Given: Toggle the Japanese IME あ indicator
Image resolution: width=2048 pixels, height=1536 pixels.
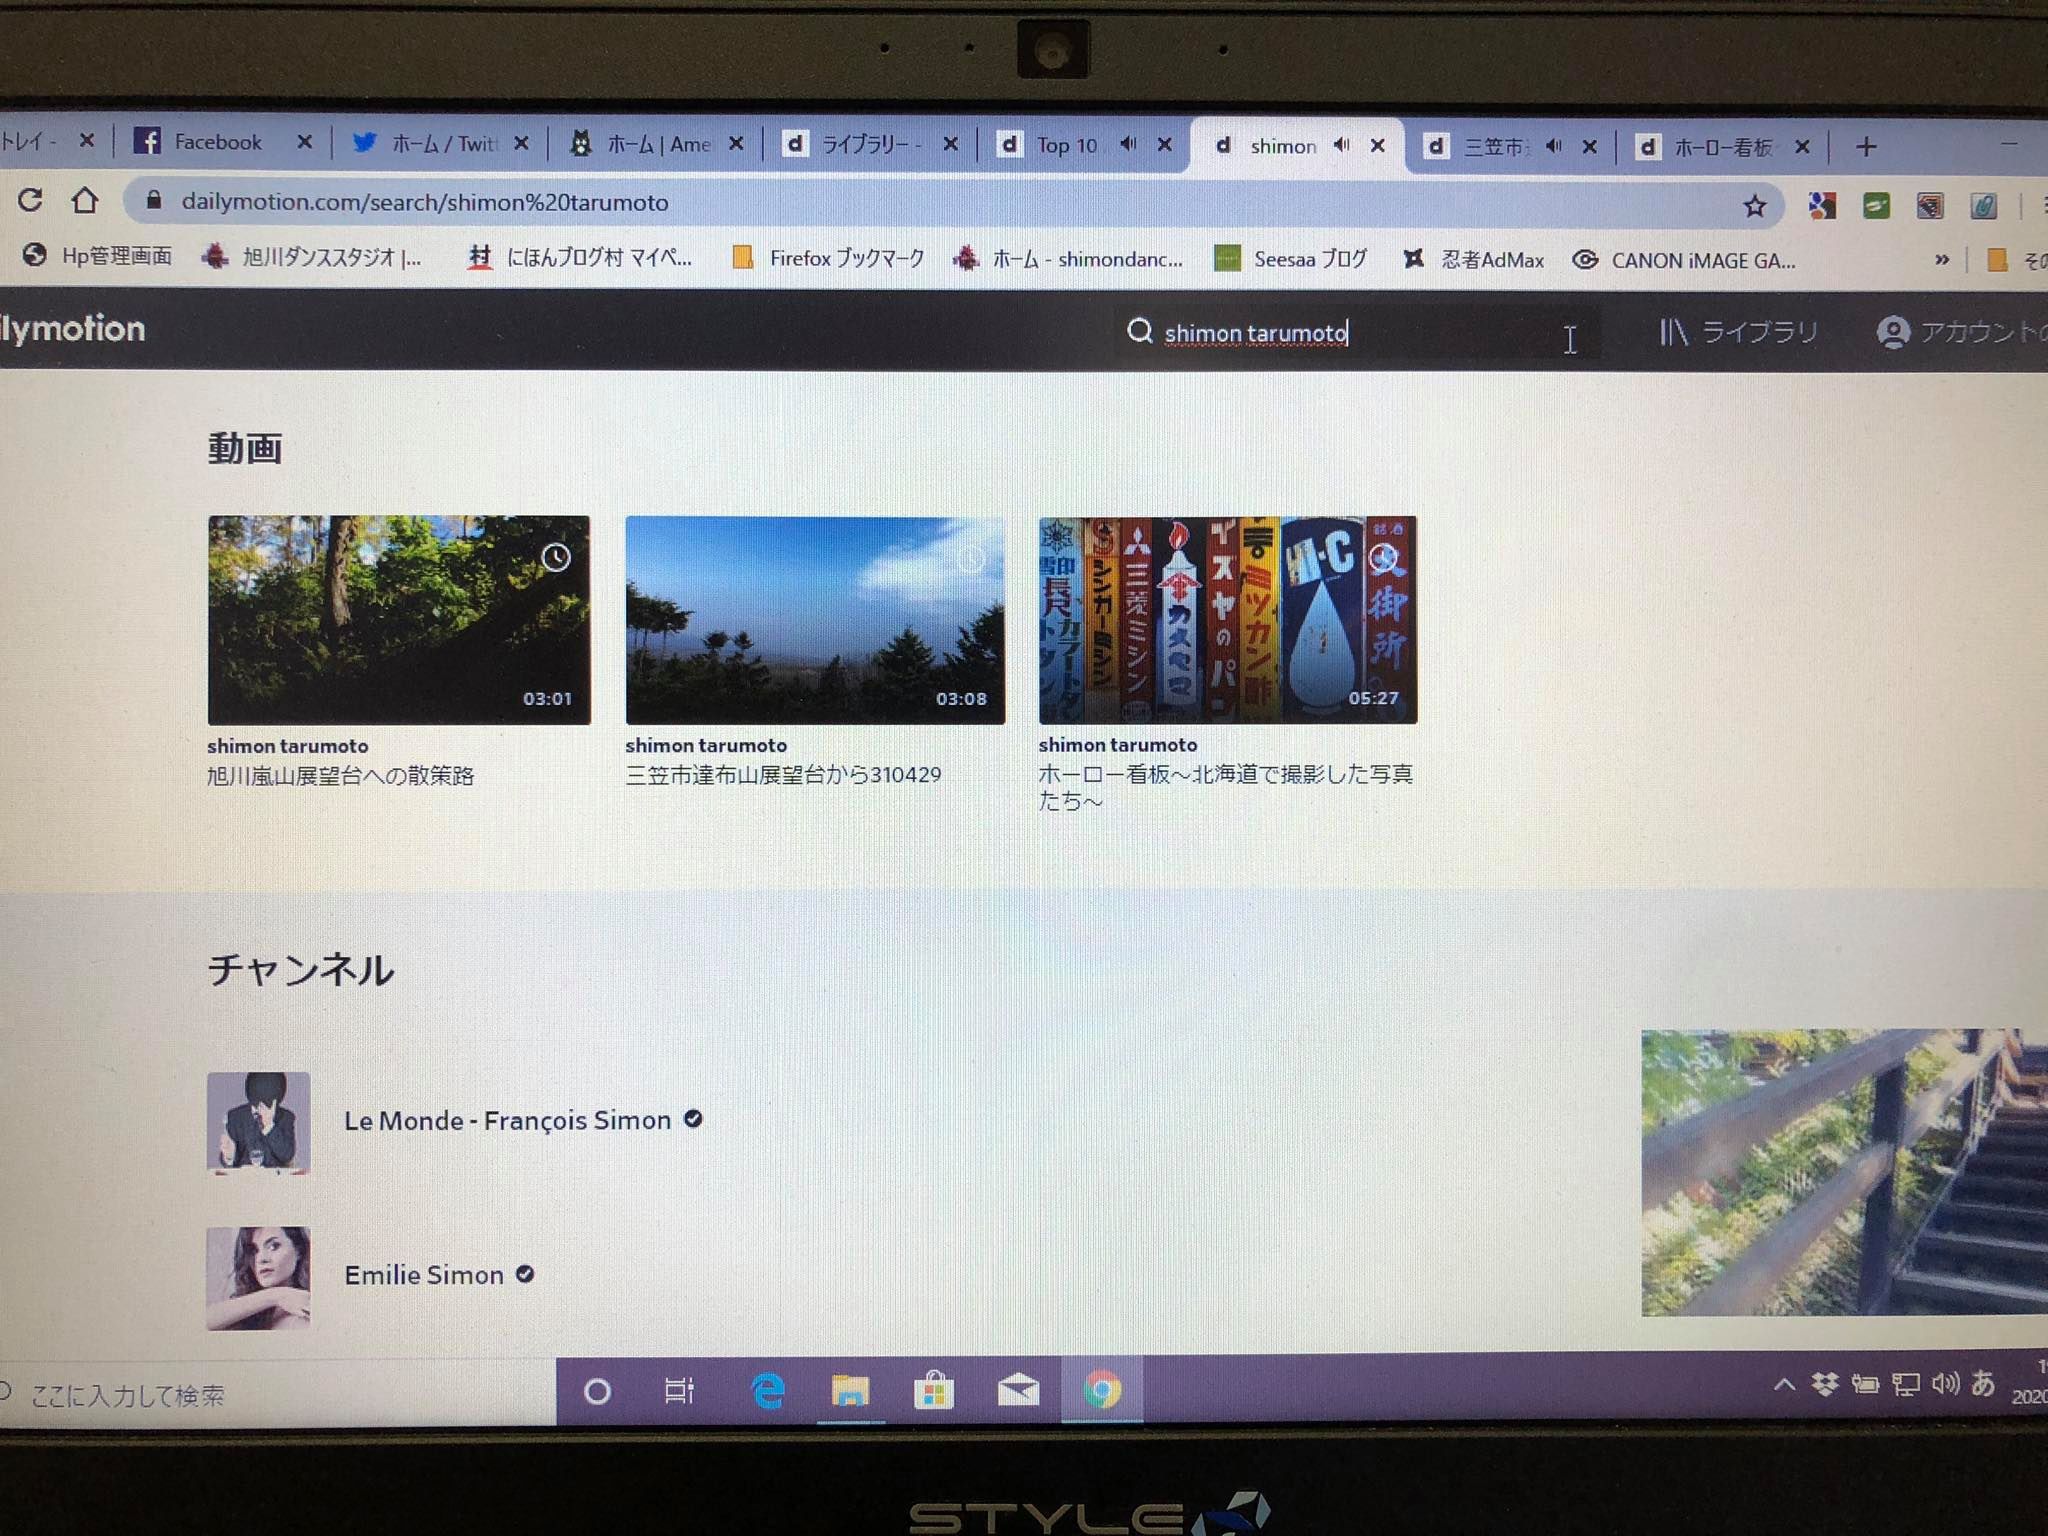Looking at the screenshot, I should (x=1983, y=1383).
